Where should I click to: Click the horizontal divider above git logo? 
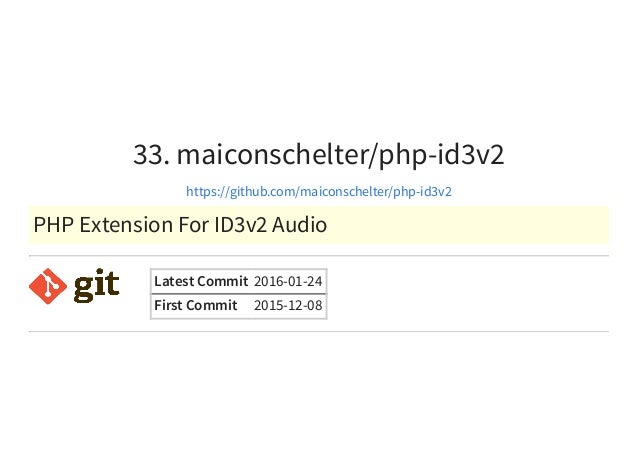[x=319, y=256]
